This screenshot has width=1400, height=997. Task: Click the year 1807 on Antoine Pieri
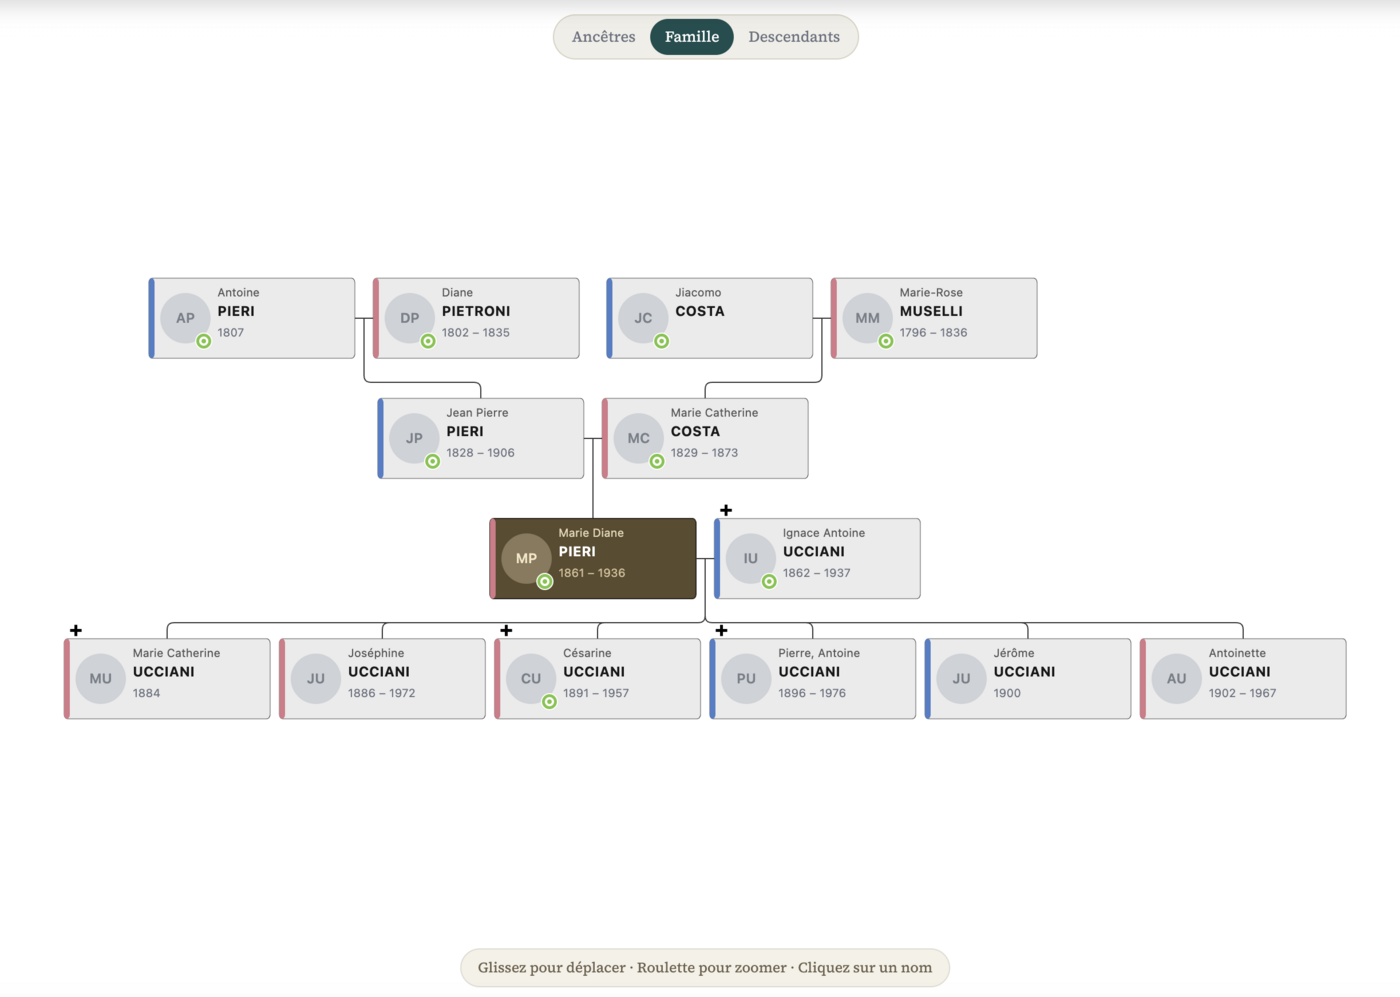coord(231,333)
